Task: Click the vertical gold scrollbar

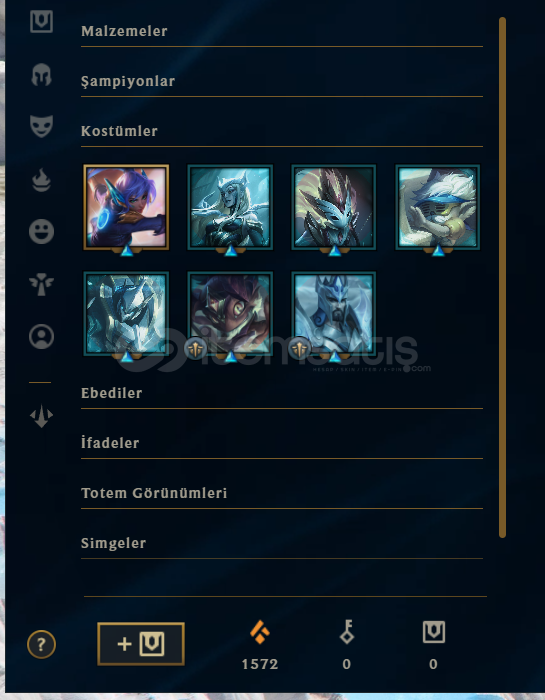Action: tap(502, 277)
